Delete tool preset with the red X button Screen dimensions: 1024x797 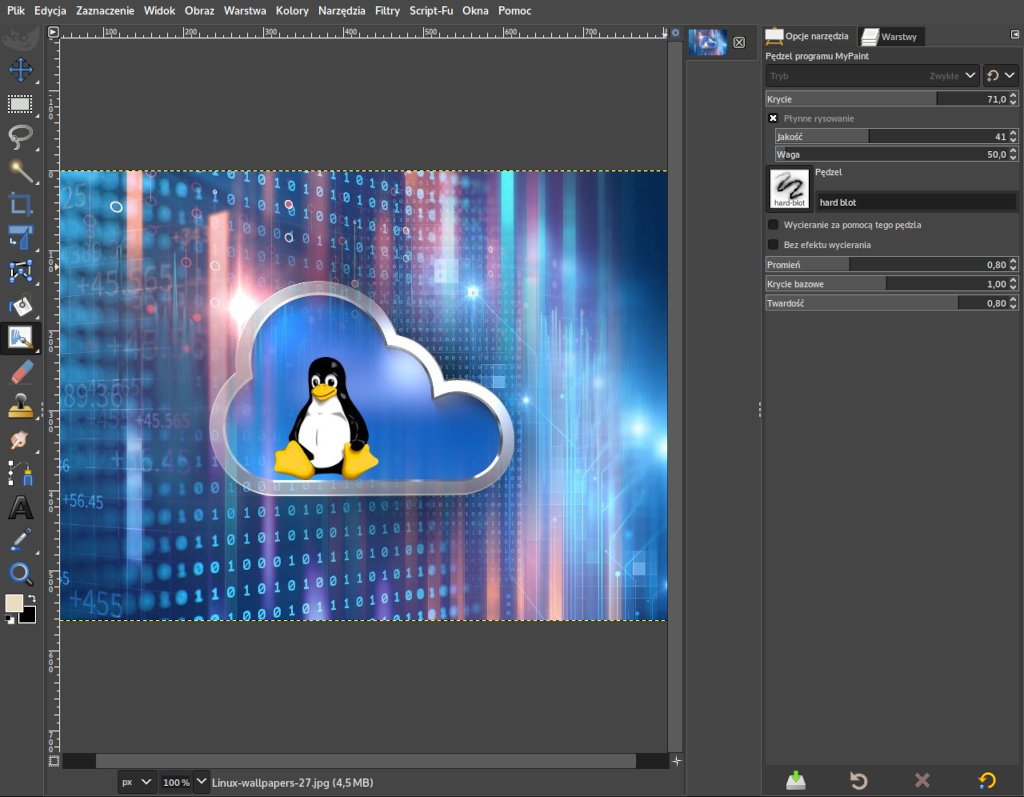coord(921,780)
